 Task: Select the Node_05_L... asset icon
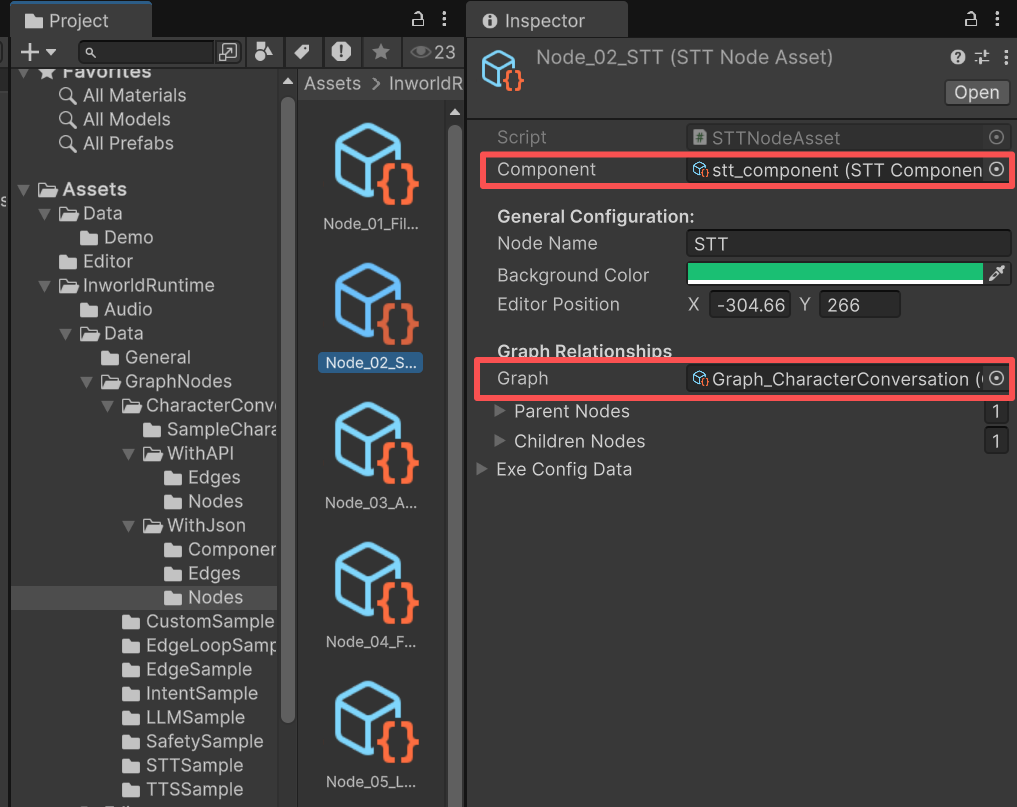[x=375, y=722]
